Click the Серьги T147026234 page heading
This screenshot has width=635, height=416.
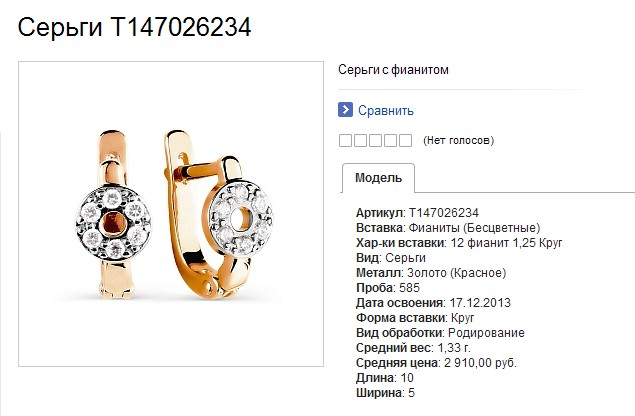pyautogui.click(x=134, y=28)
